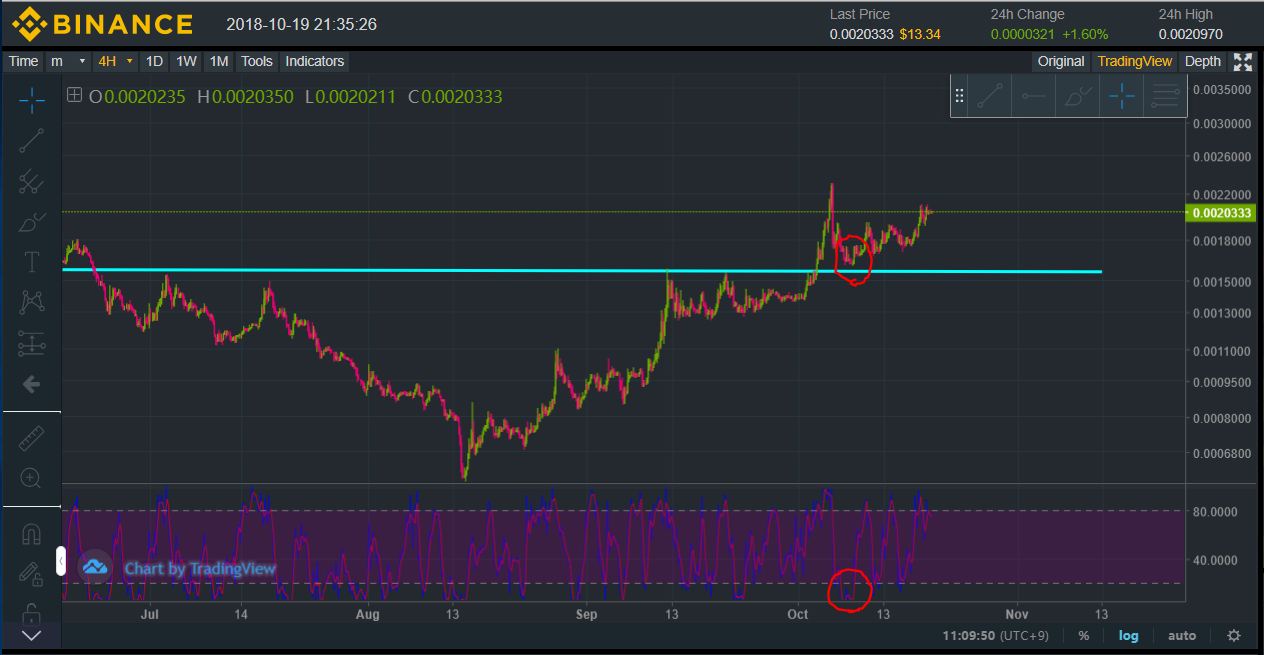Select the crosshair cursor tool in left sidebar
Screen dimensions: 1264x655
click(31, 98)
